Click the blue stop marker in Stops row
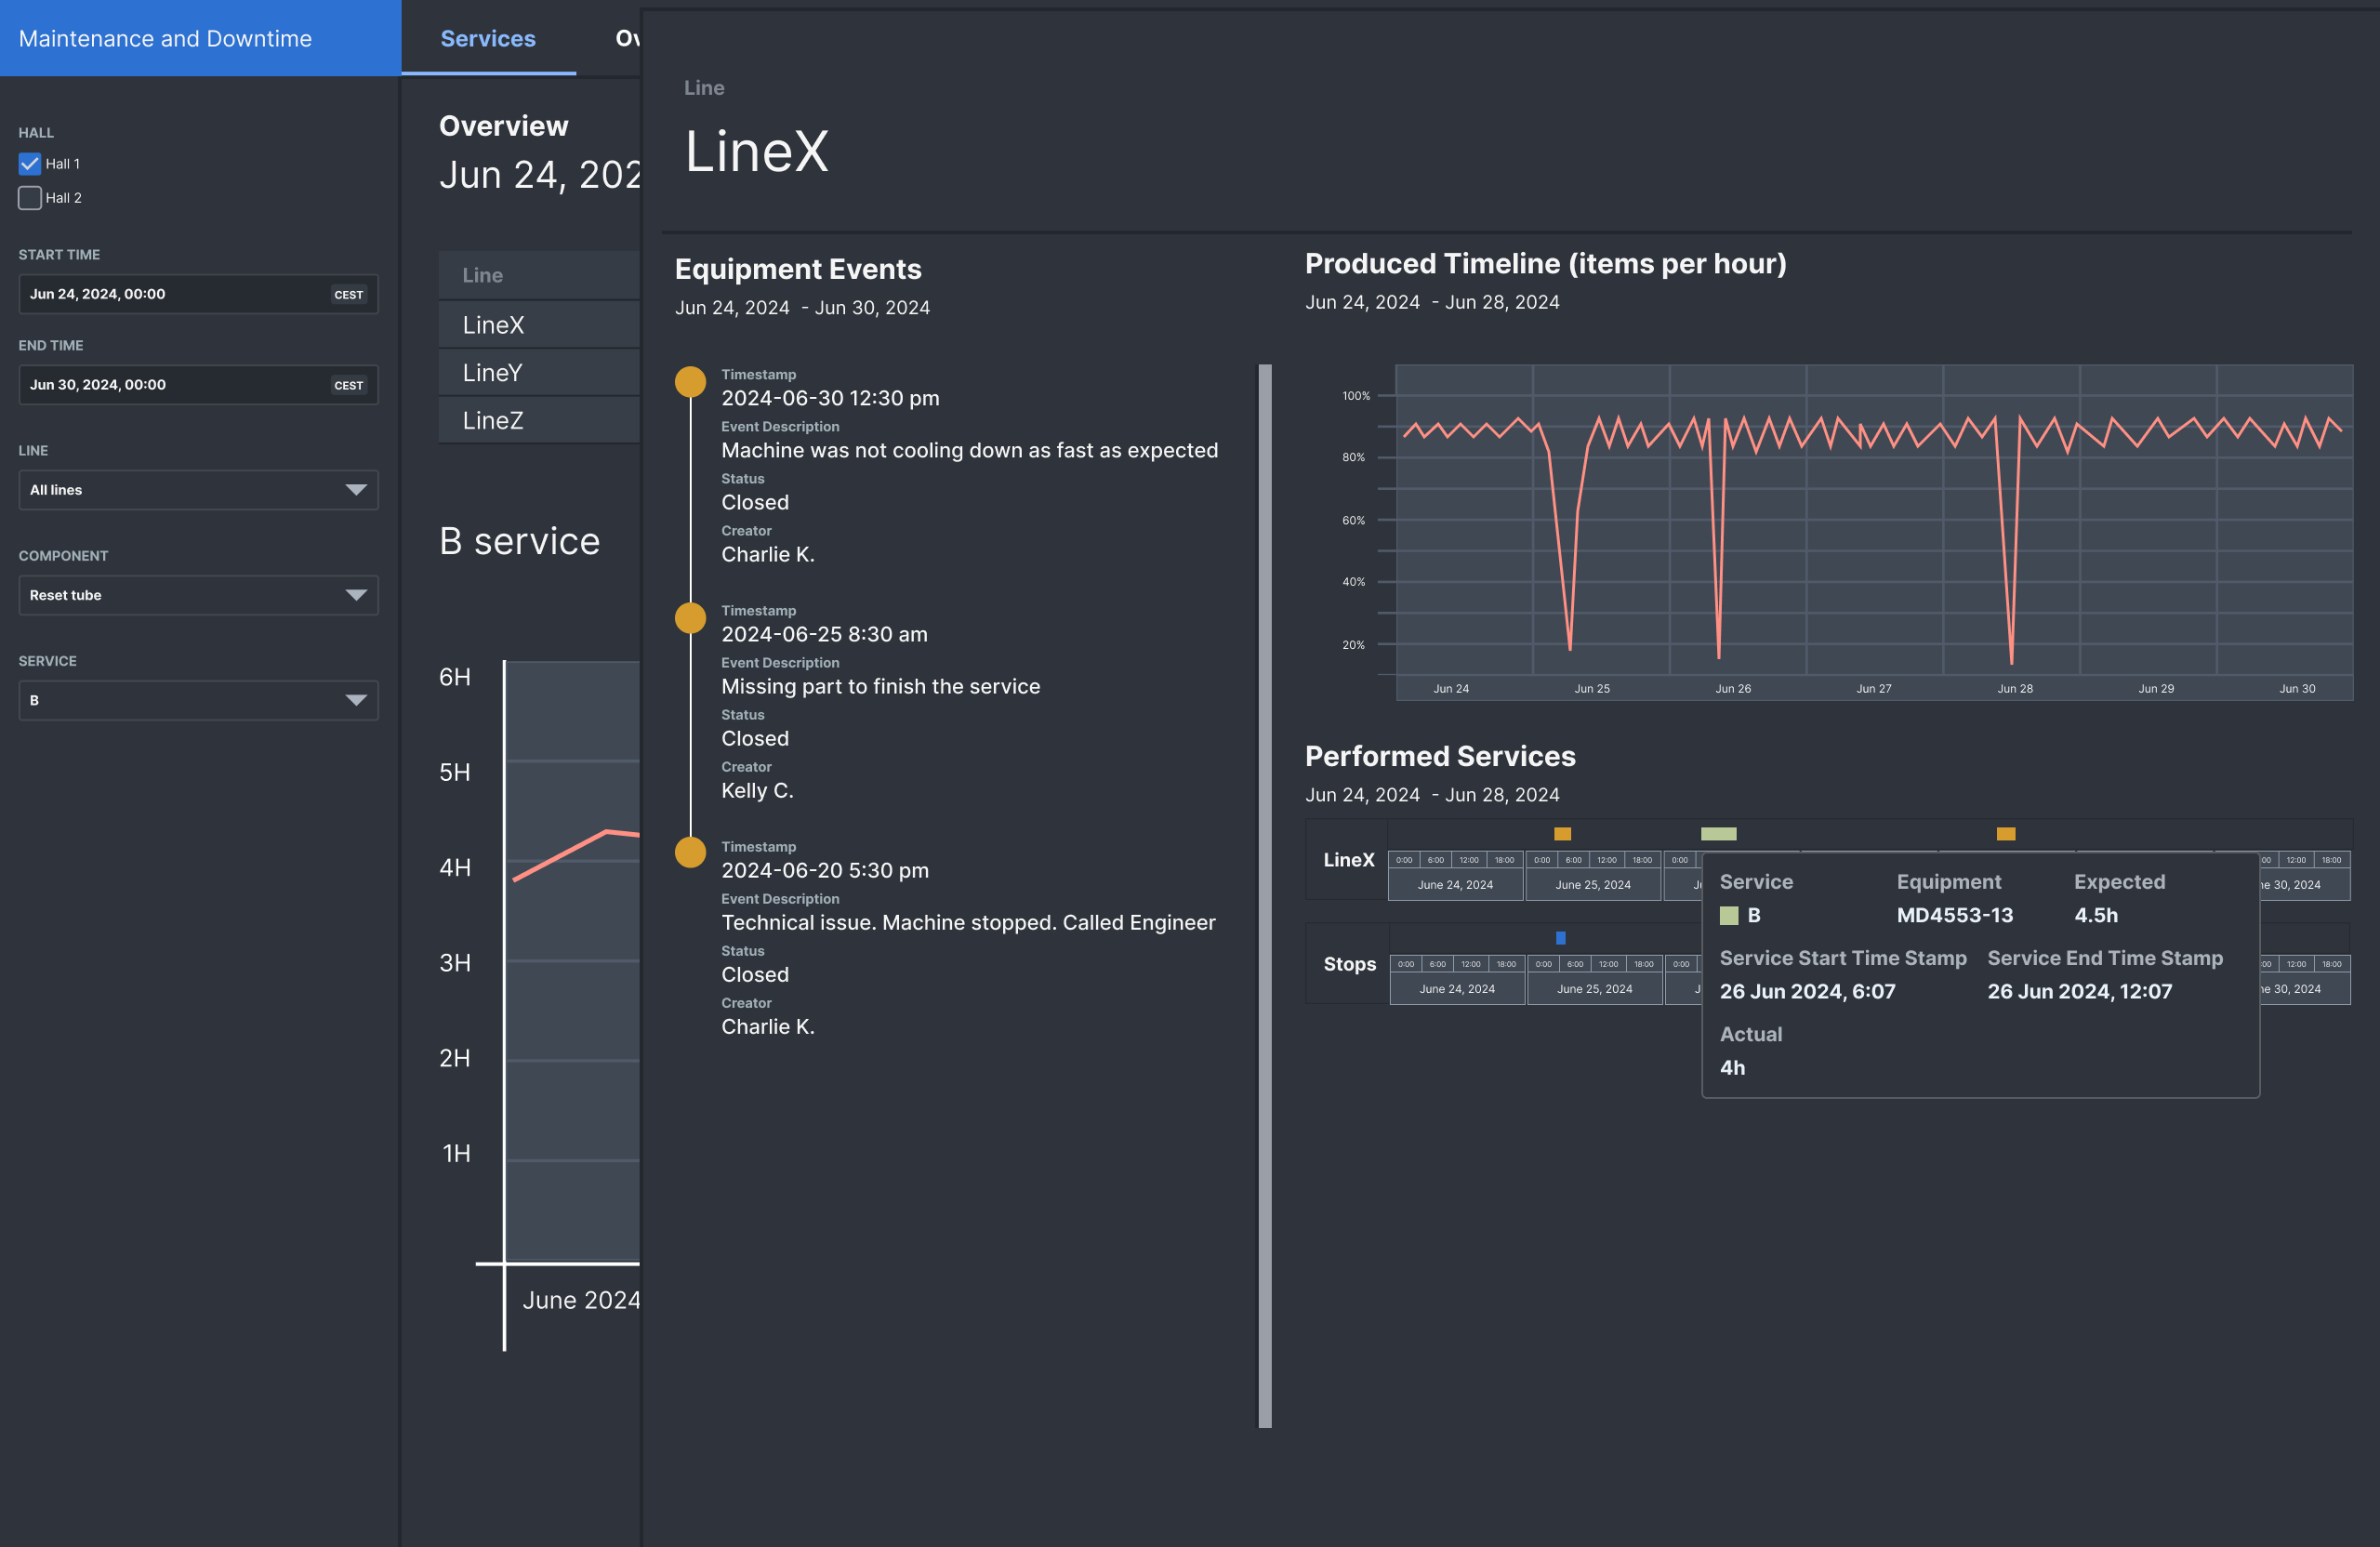Screen dimensions: 2380x1547 pos(1560,938)
